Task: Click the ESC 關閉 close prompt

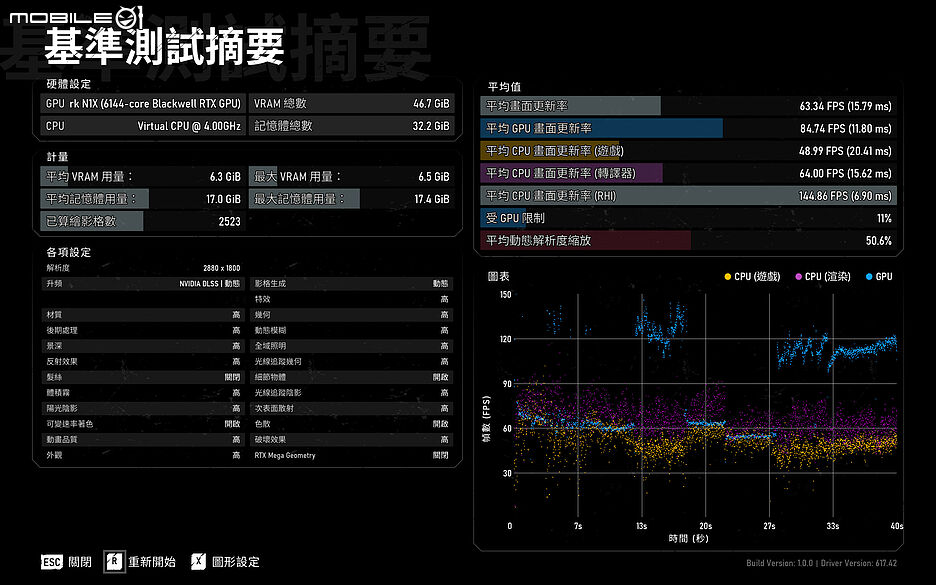Action: click(66, 562)
